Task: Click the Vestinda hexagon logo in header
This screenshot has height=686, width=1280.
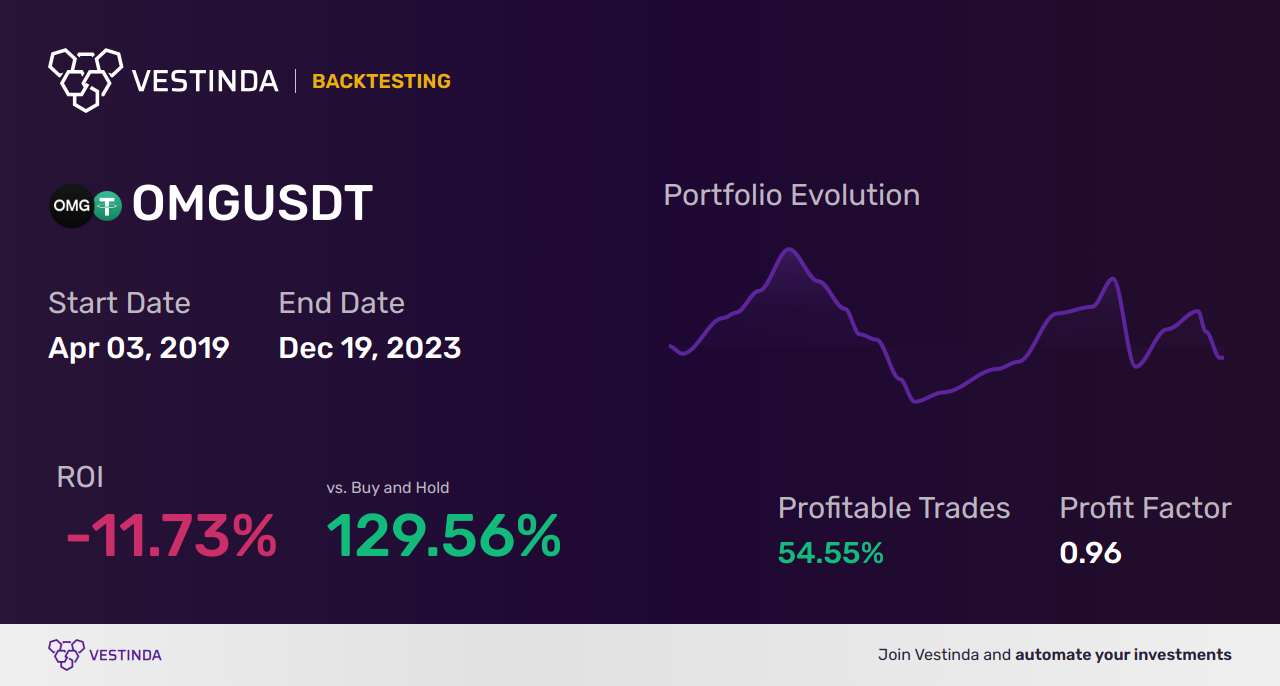Action: click(x=86, y=79)
